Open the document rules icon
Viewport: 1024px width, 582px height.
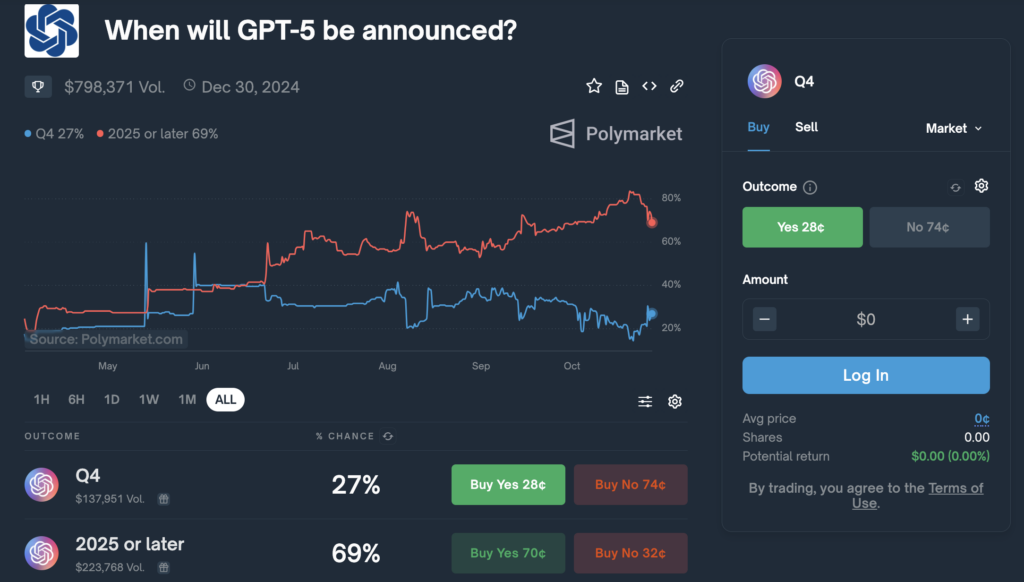pyautogui.click(x=622, y=87)
